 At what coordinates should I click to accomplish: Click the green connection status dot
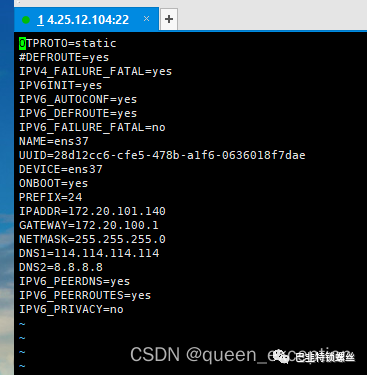click(26, 20)
